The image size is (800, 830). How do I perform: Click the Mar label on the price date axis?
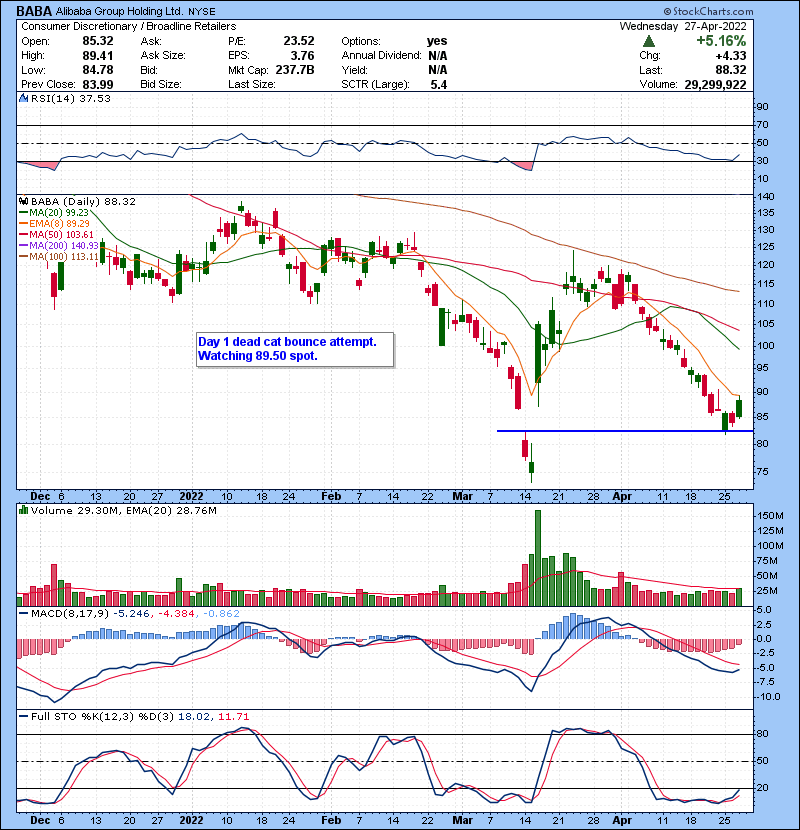(463, 497)
